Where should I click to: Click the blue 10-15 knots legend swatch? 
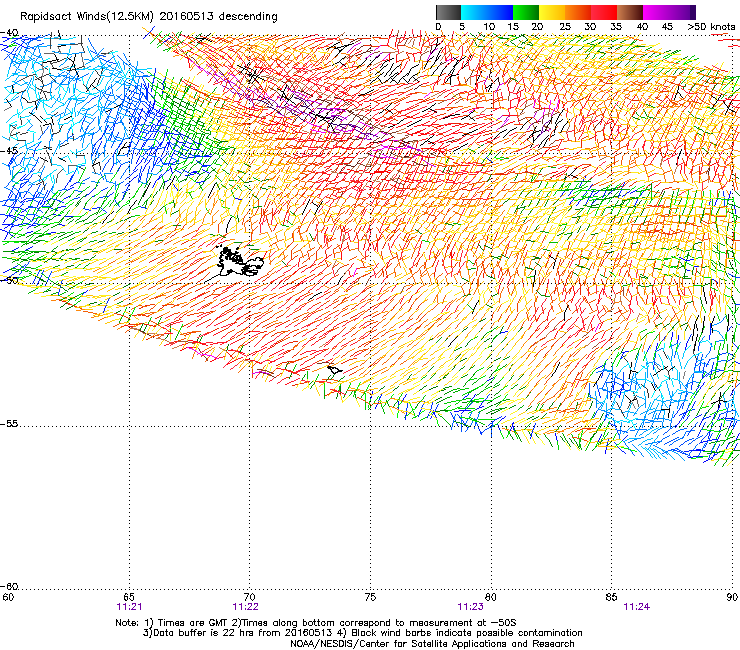tap(500, 12)
